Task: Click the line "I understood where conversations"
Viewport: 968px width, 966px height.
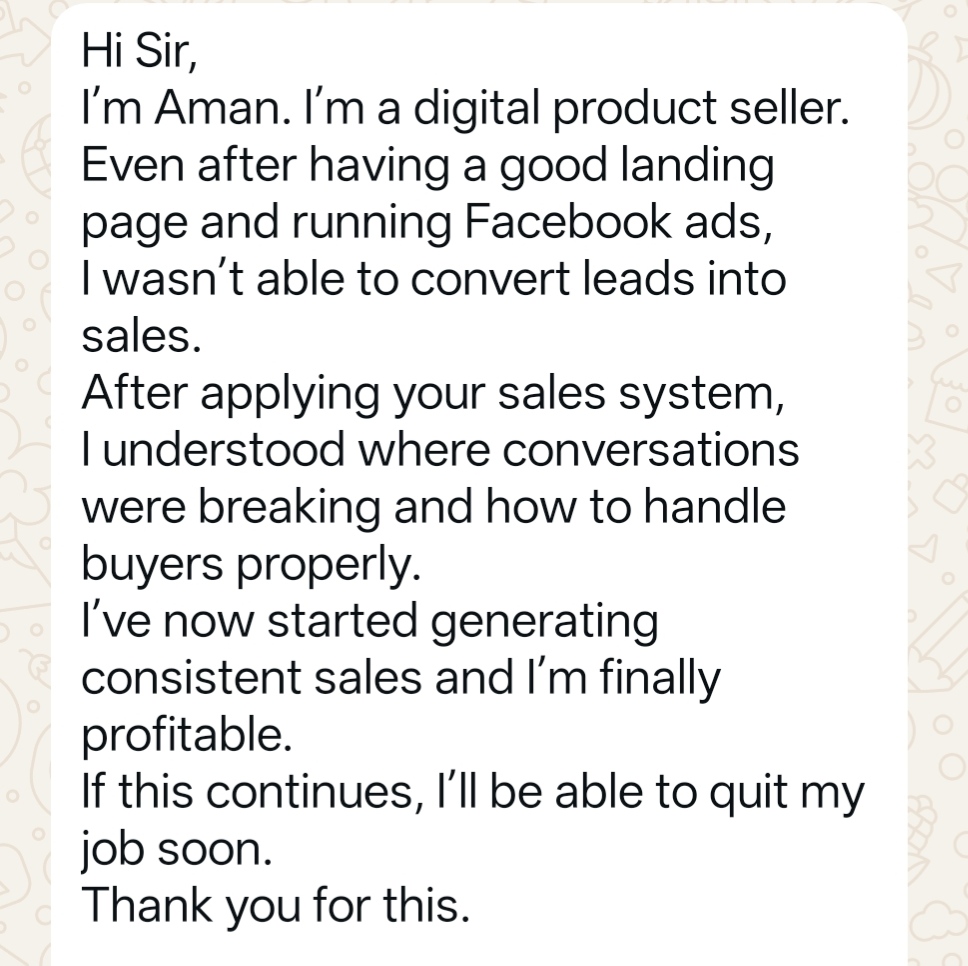Action: 440,451
